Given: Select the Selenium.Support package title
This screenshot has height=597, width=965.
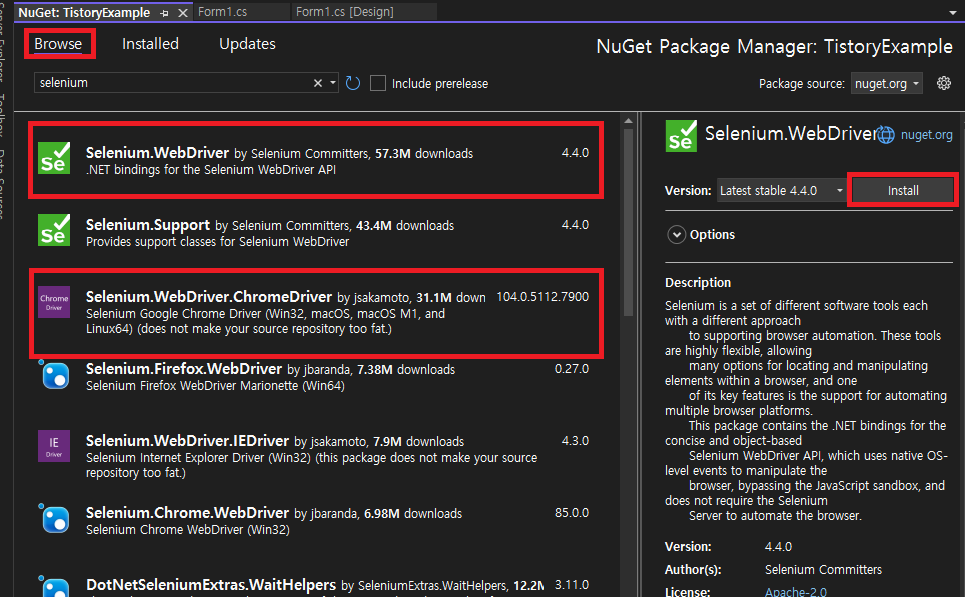Looking at the screenshot, I should (x=148, y=225).
